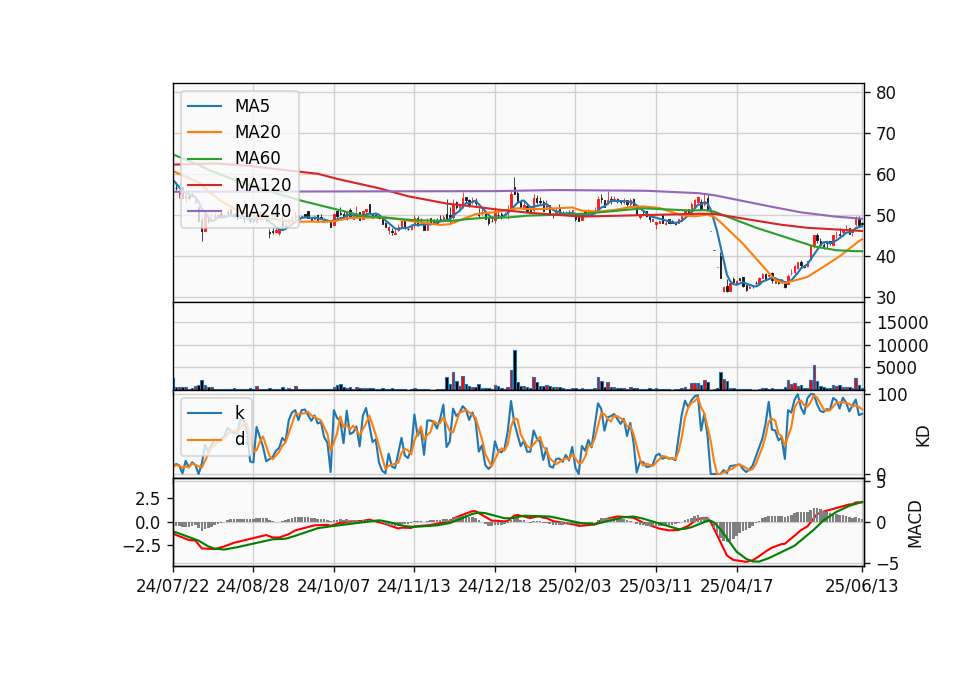
Task: Click the date label 24/07/22
Action: [173, 586]
